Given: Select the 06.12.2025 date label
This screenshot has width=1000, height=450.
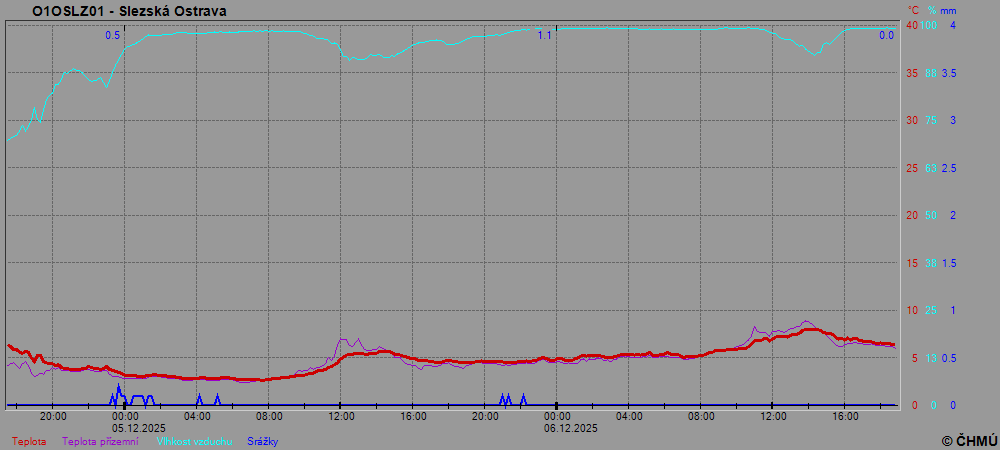Looking at the screenshot, I should tap(571, 427).
